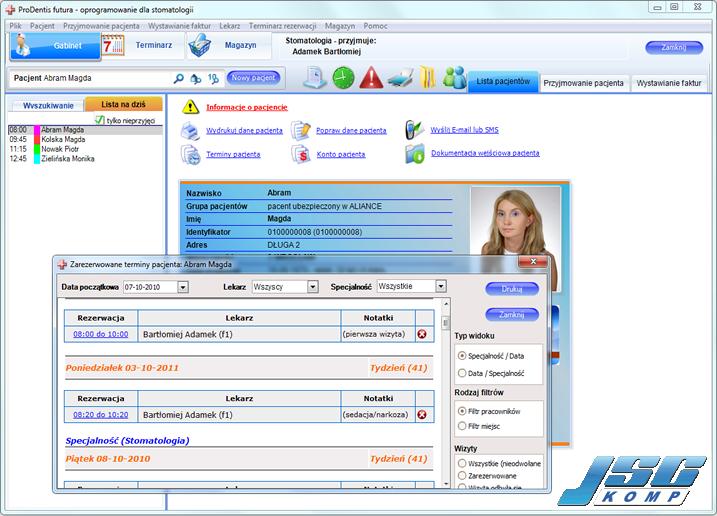Click the folder icon for Dokumentacja wejściowa
The image size is (717, 516).
[x=415, y=154]
